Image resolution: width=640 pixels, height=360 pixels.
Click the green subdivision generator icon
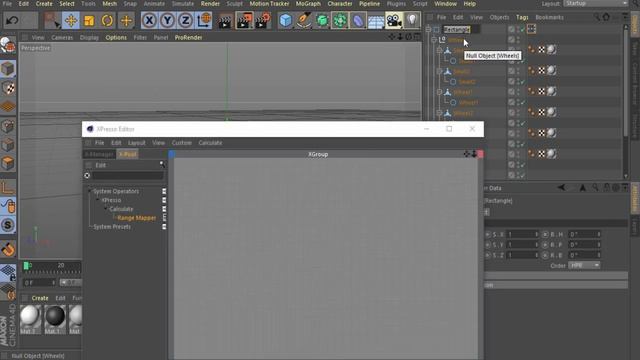pyautogui.click(x=322, y=20)
